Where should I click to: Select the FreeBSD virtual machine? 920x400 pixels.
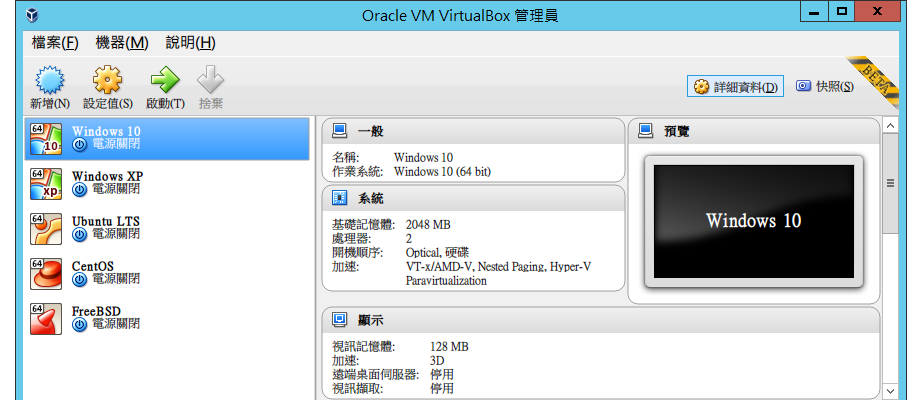click(x=167, y=319)
